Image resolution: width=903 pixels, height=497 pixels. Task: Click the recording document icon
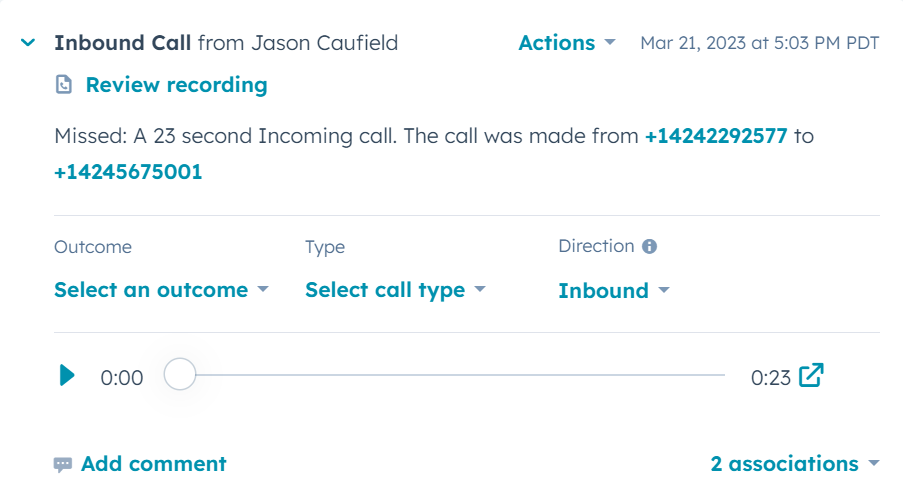pos(64,85)
